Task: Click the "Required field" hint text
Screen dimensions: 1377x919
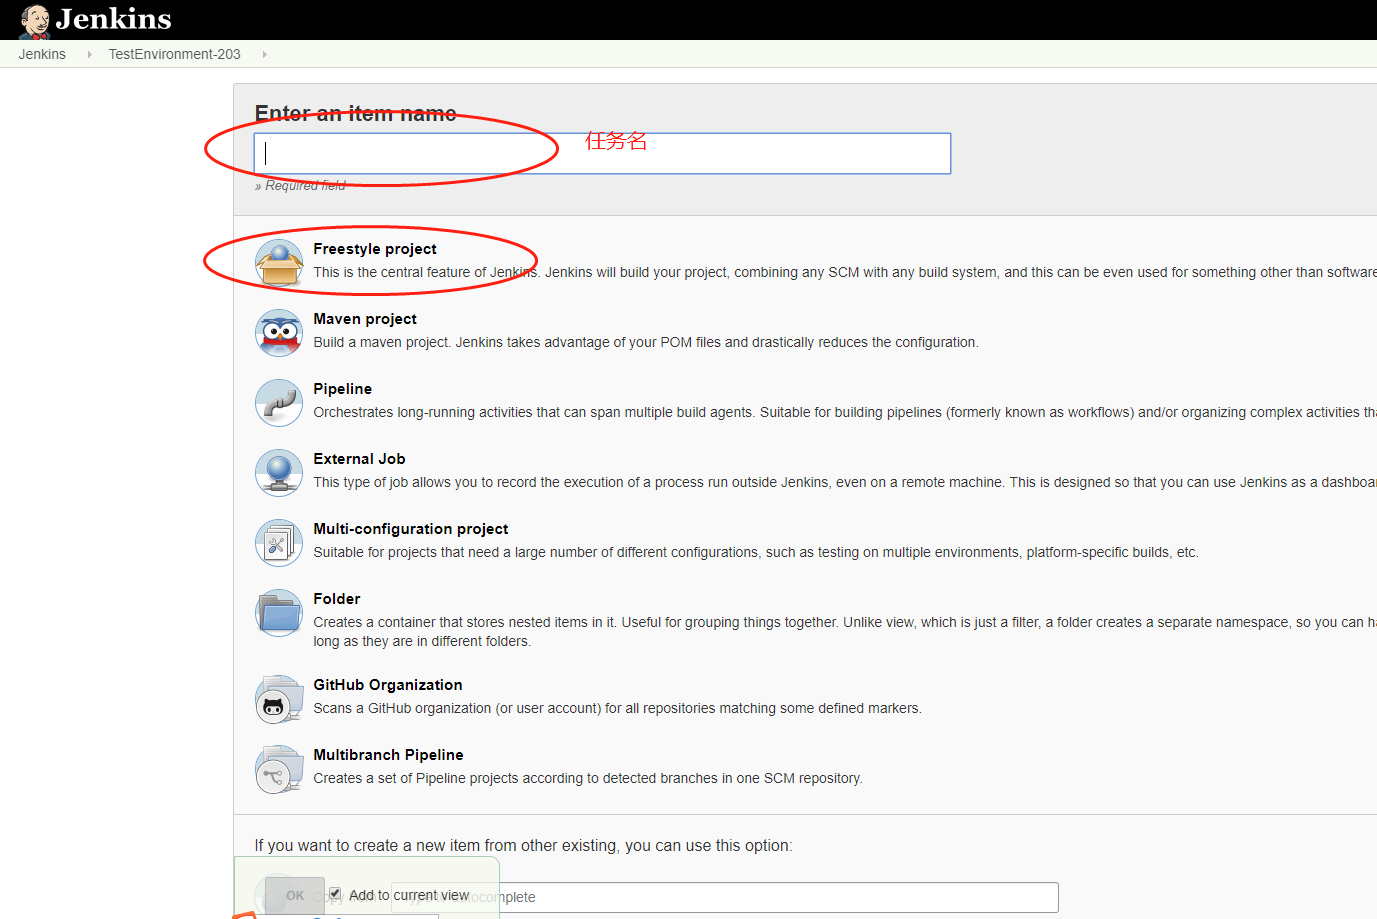Action: click(300, 186)
